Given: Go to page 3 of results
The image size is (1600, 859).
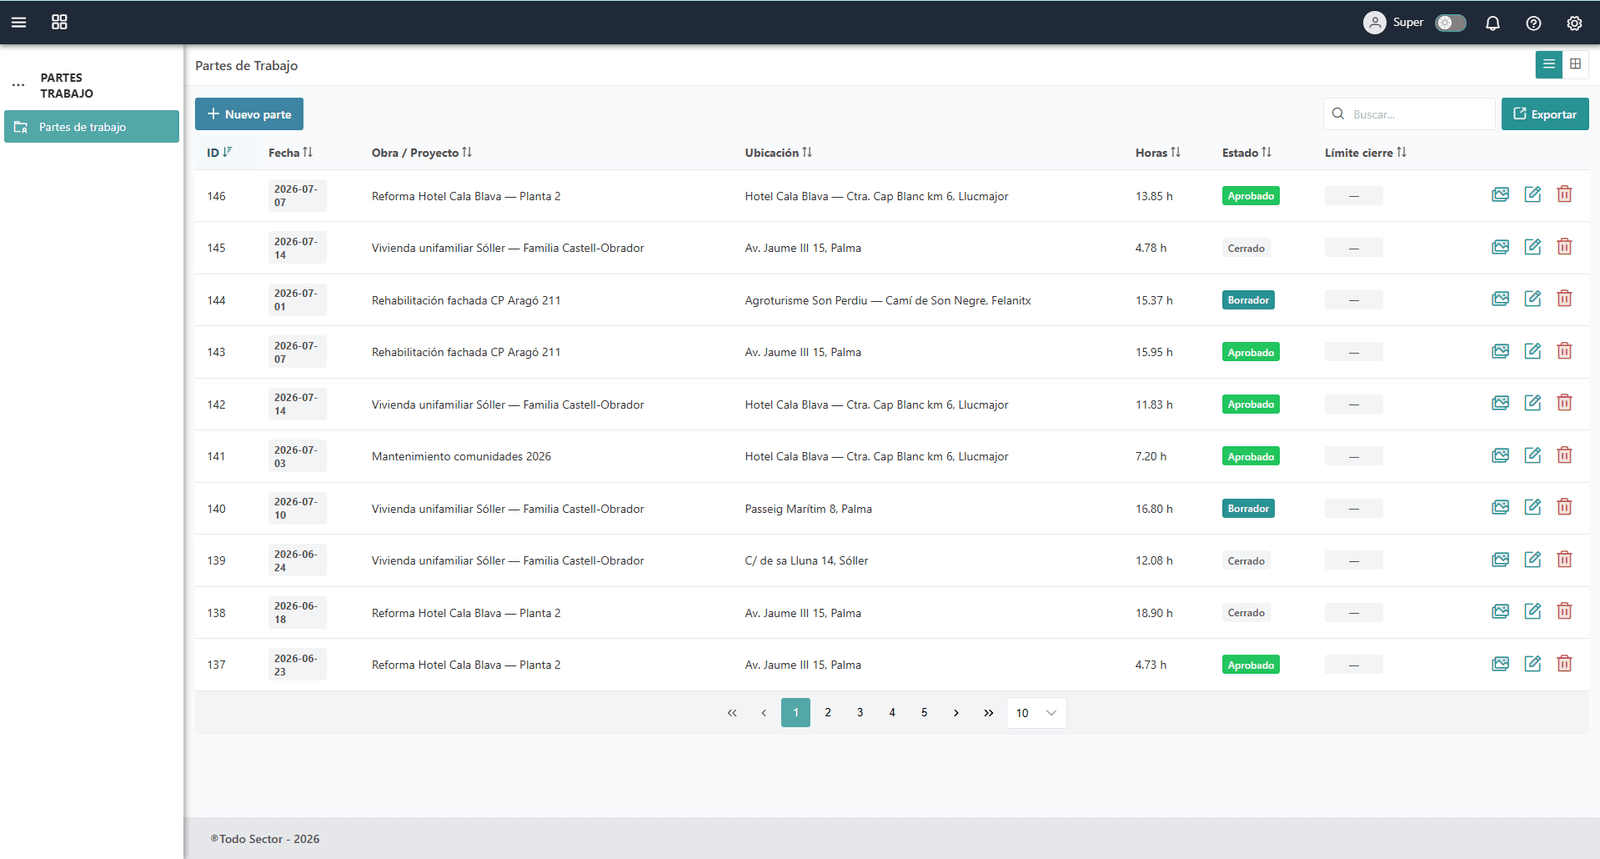Looking at the screenshot, I should [860, 713].
